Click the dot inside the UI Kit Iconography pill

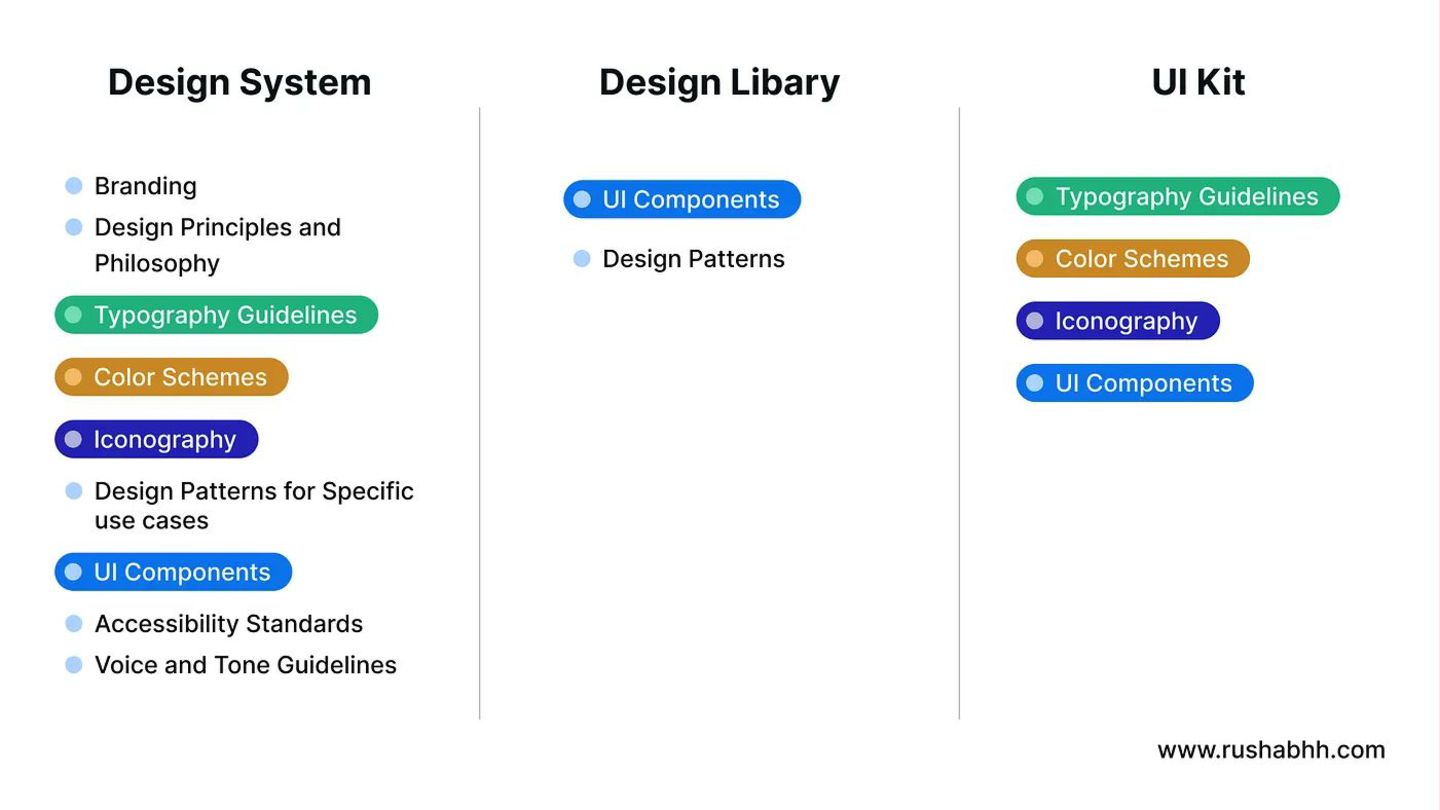pyautogui.click(x=1034, y=321)
